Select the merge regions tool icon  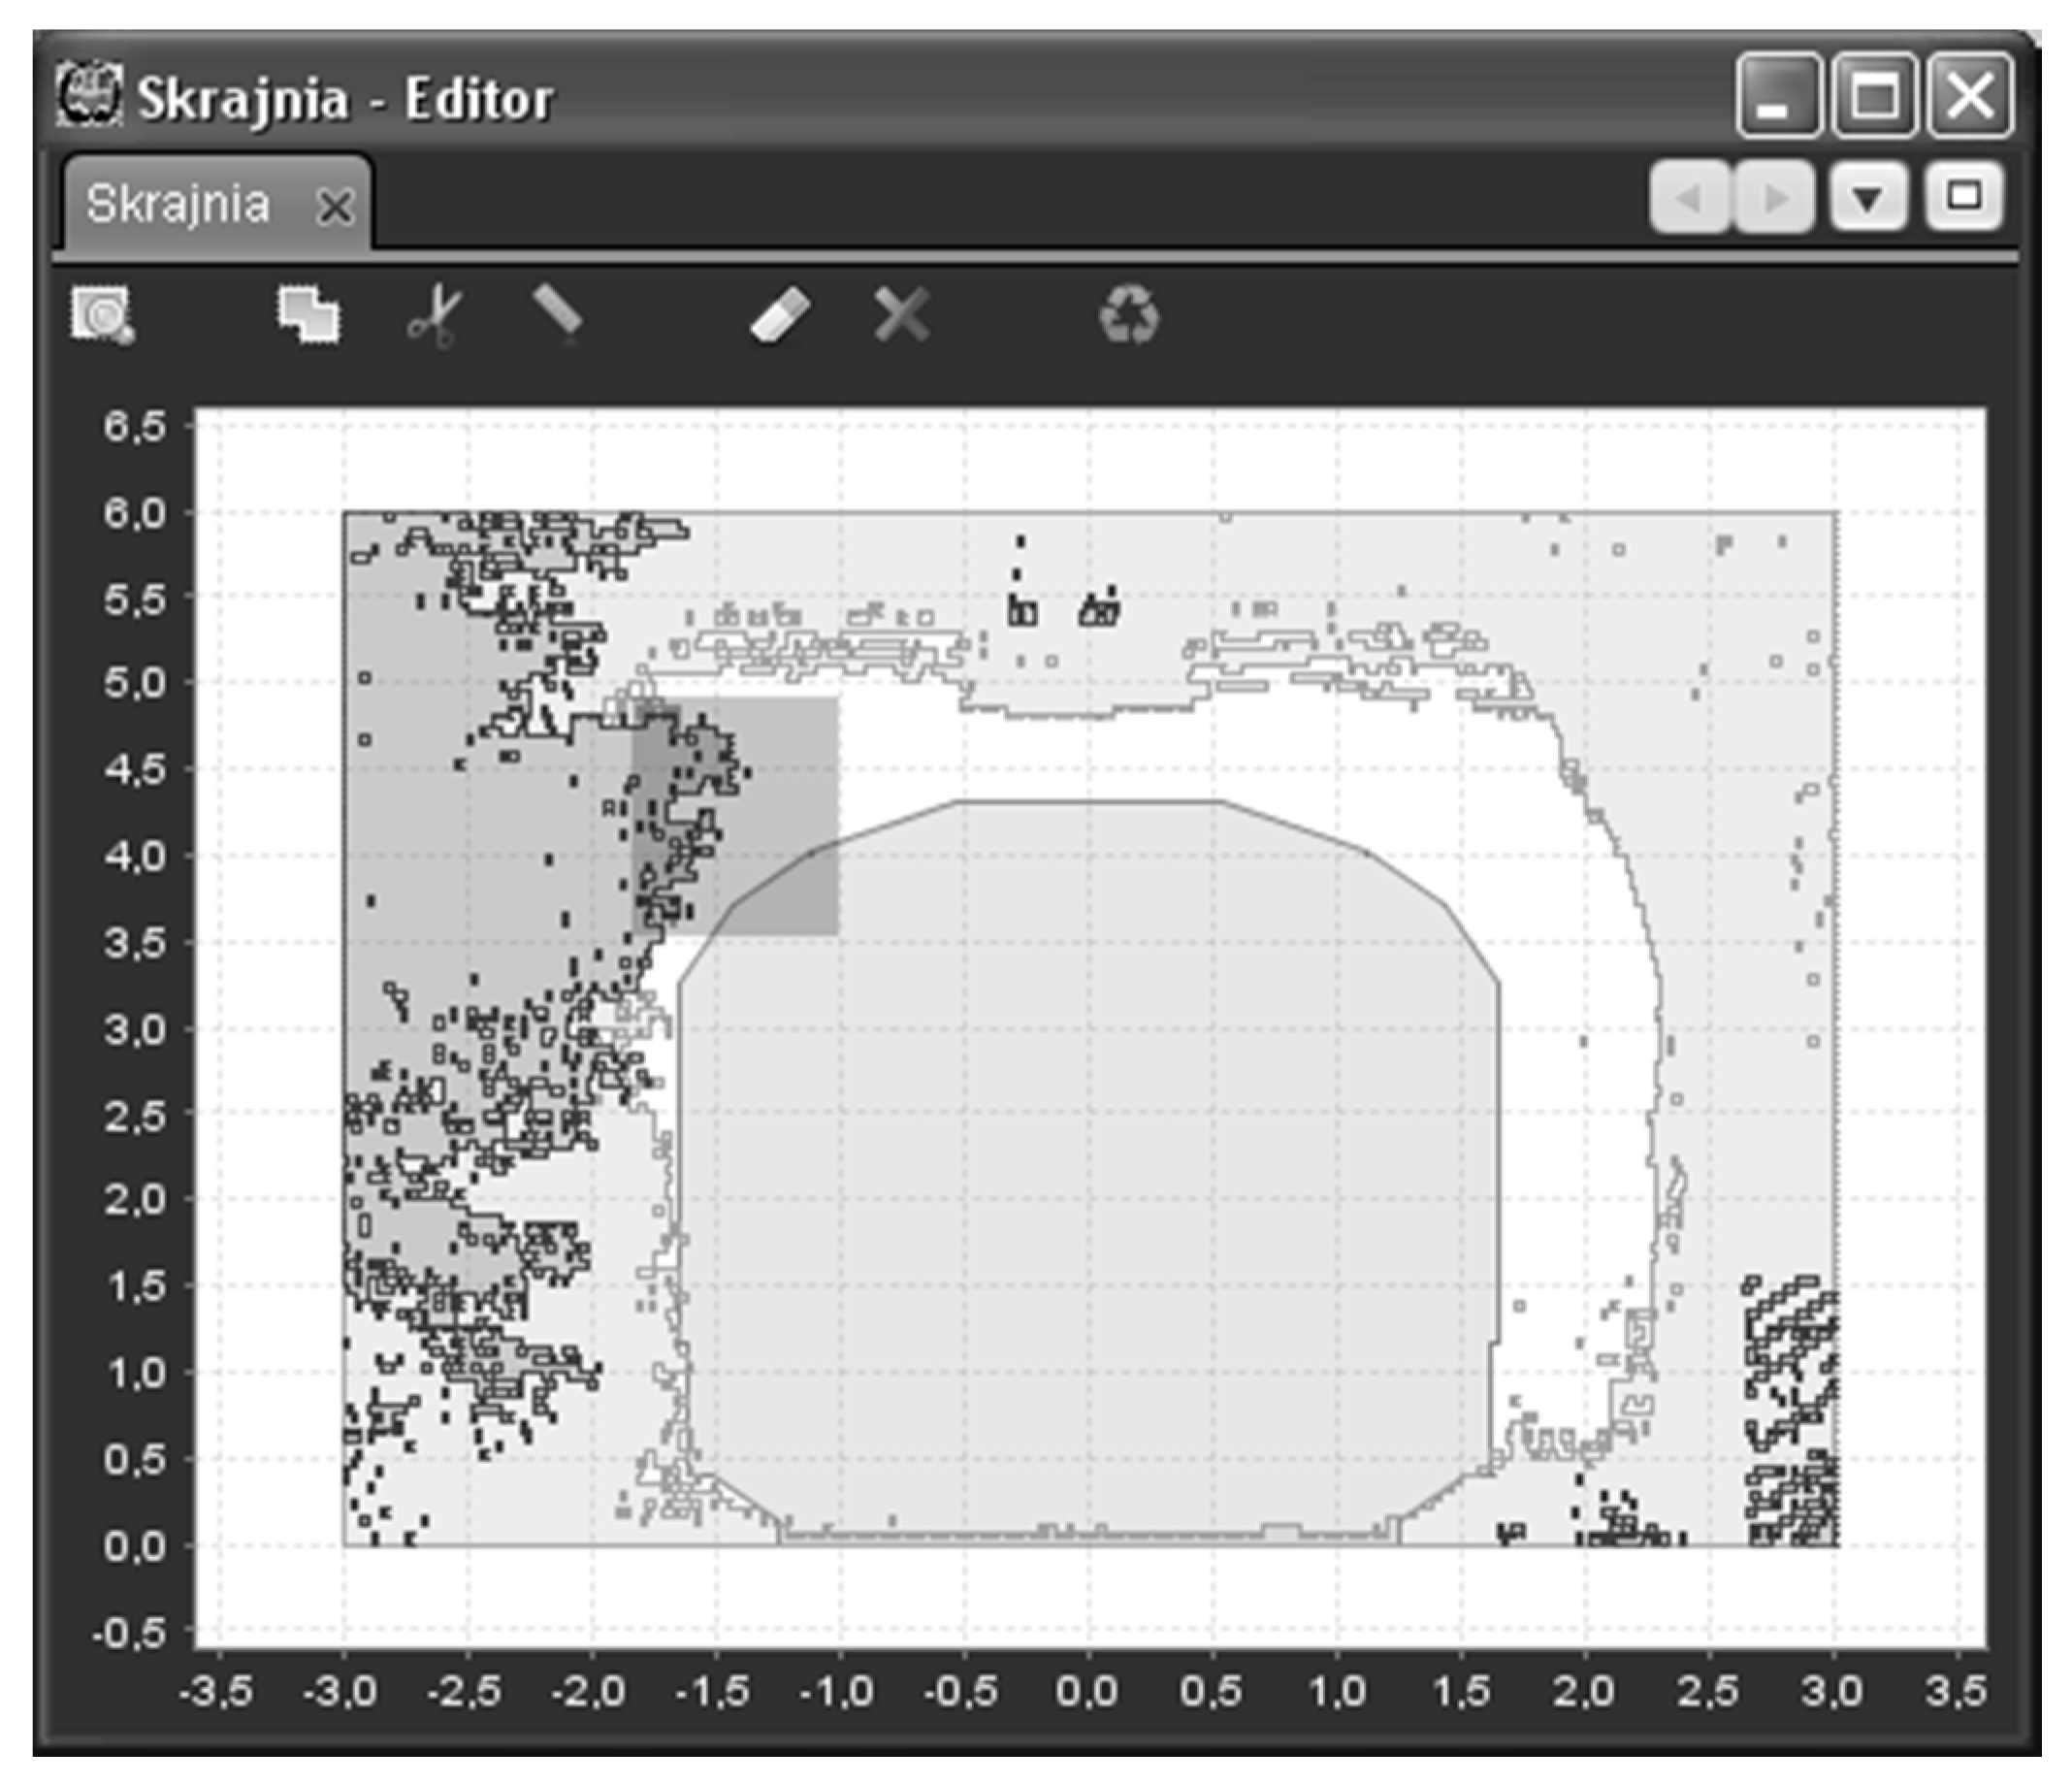(308, 316)
